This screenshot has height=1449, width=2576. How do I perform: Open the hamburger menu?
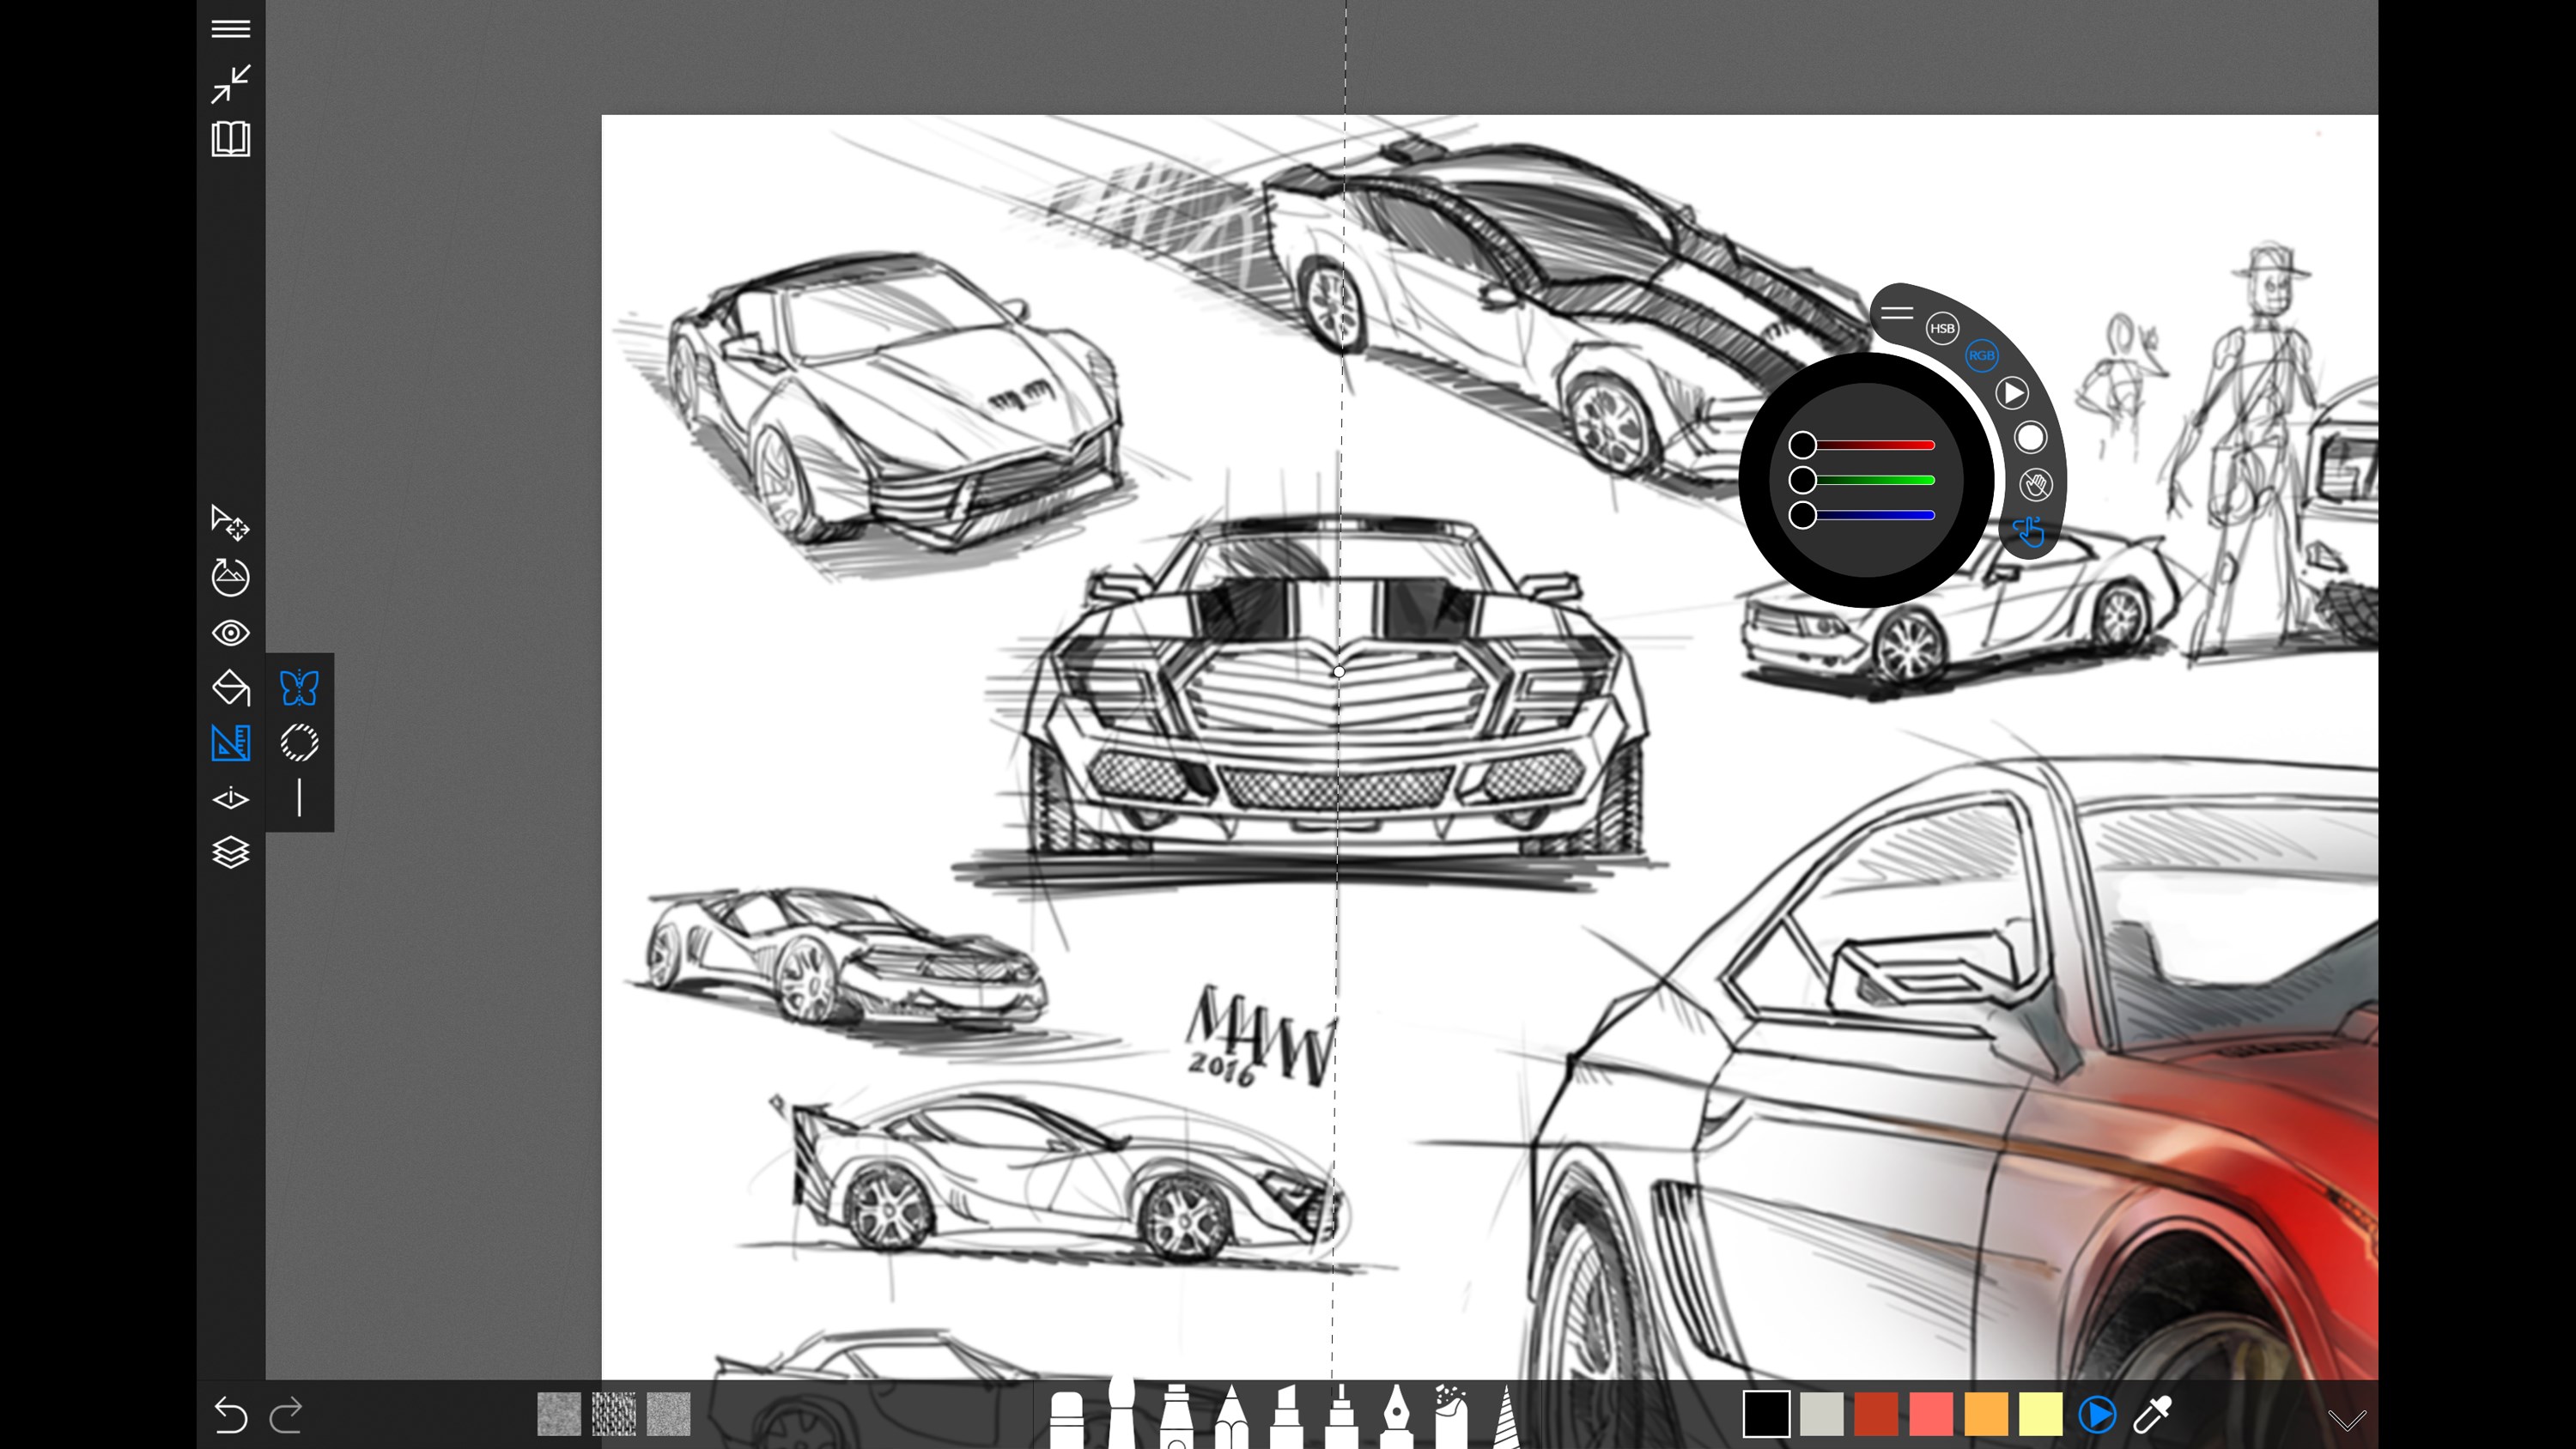[x=231, y=29]
